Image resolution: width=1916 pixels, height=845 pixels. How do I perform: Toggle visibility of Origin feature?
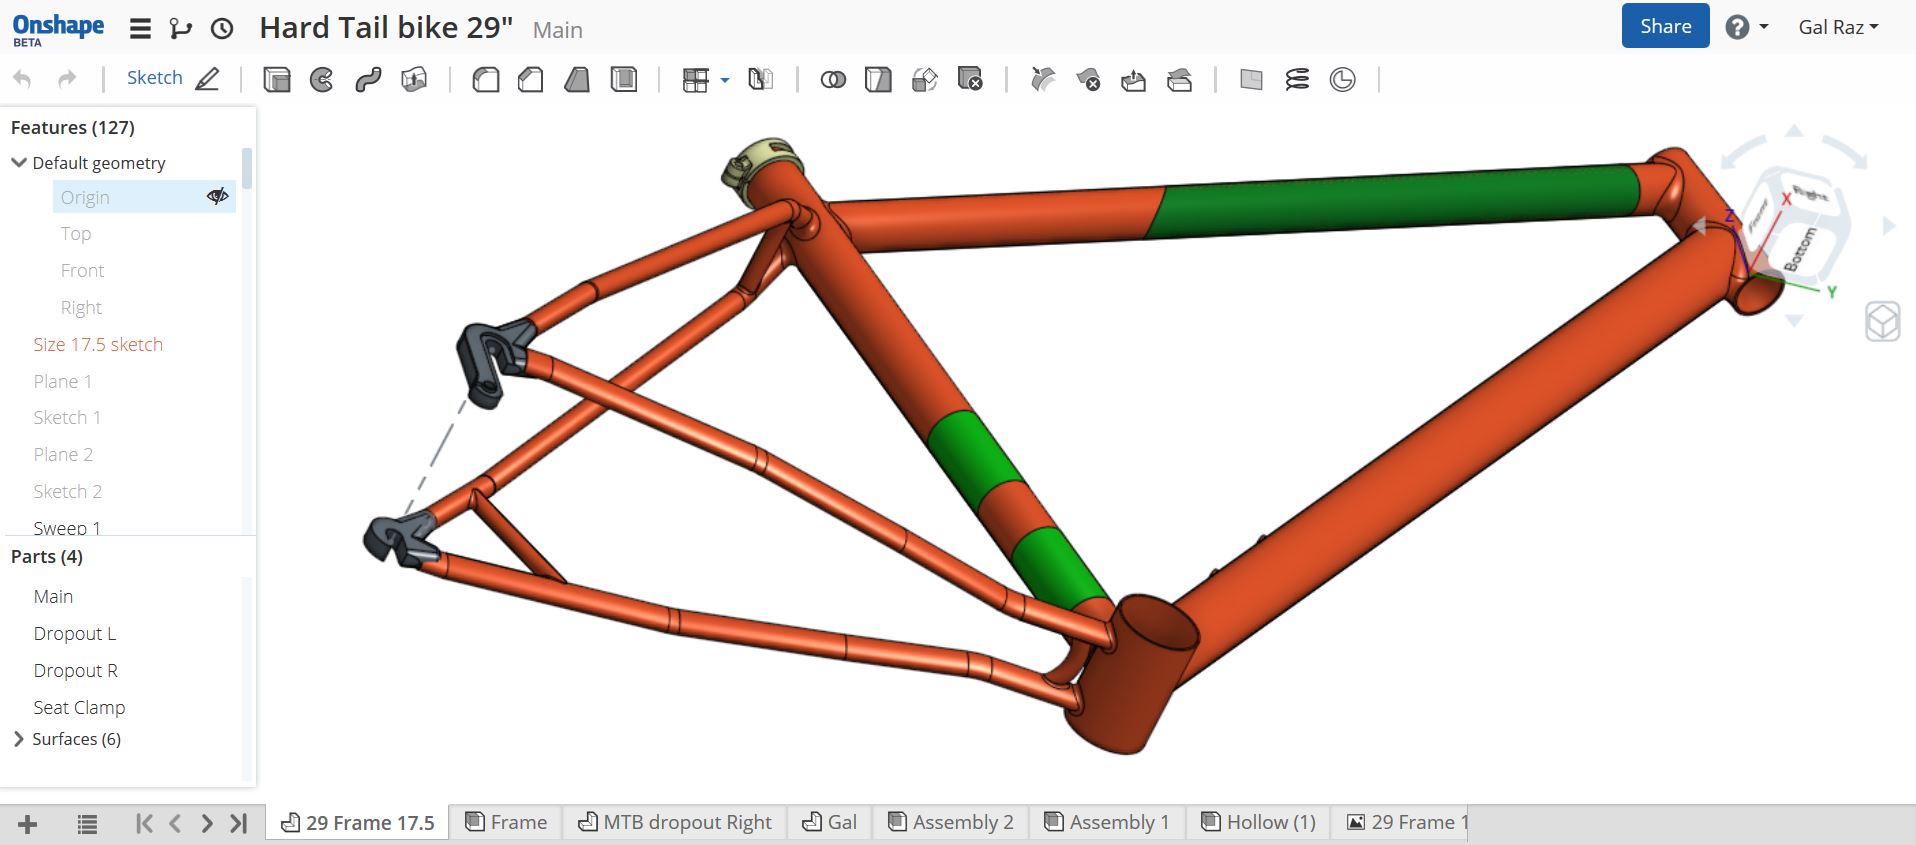217,196
